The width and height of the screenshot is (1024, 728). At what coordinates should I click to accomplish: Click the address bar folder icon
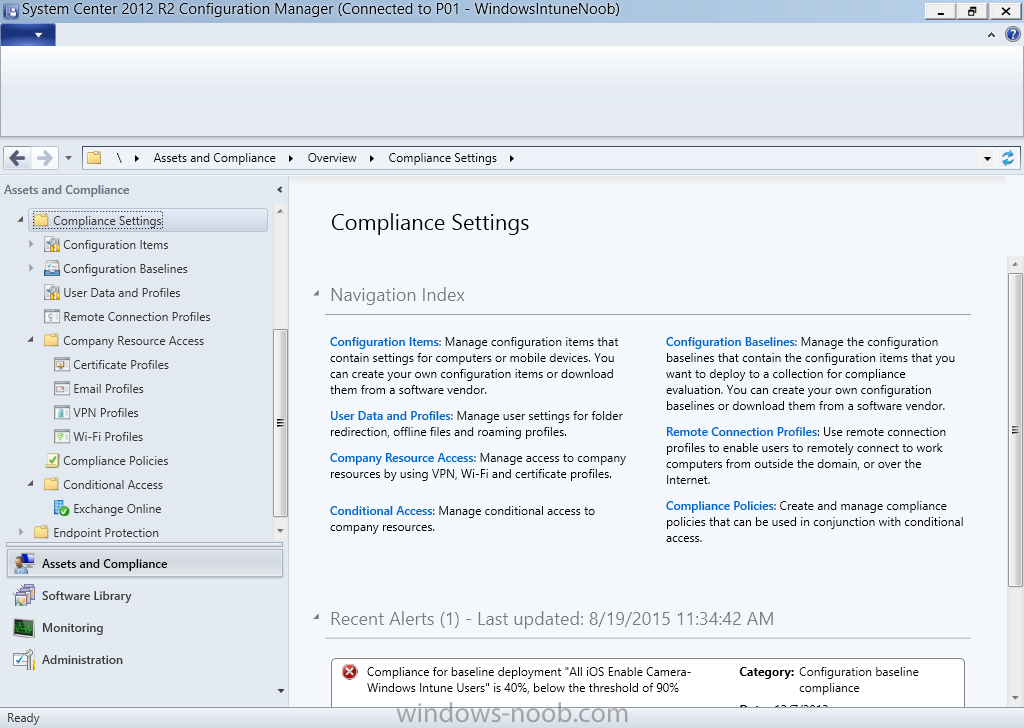(95, 158)
